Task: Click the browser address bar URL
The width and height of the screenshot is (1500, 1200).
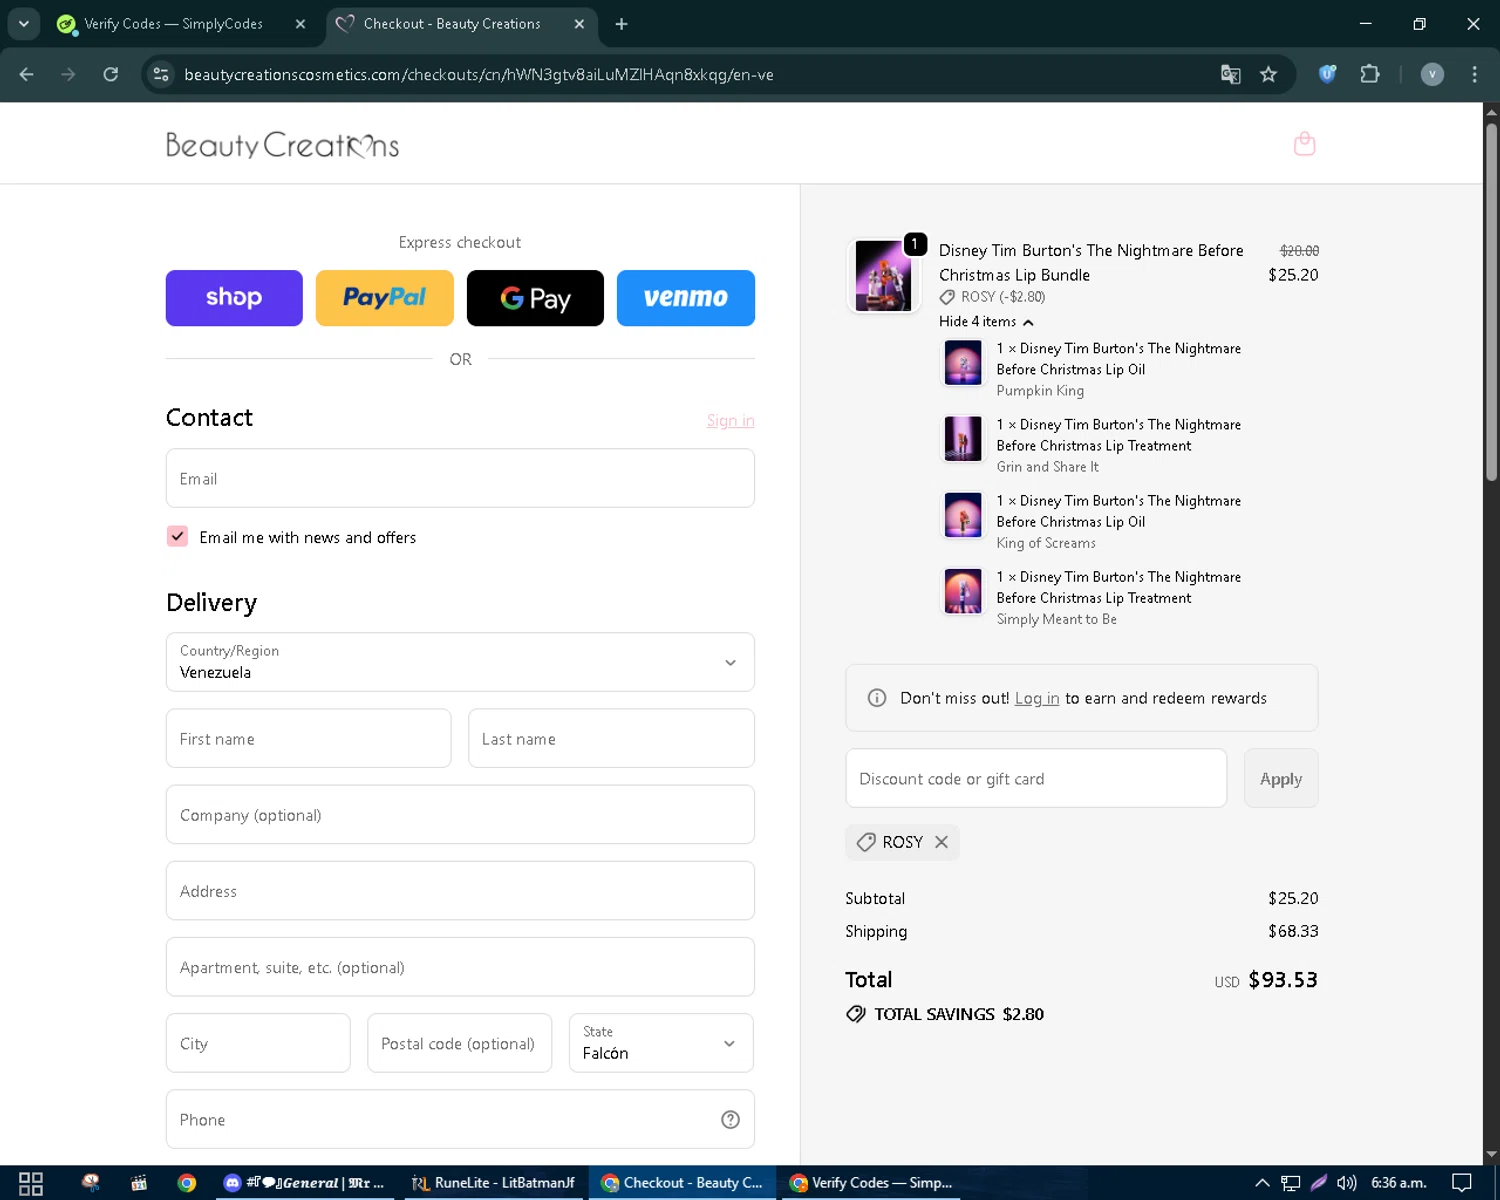Action: click(x=478, y=75)
